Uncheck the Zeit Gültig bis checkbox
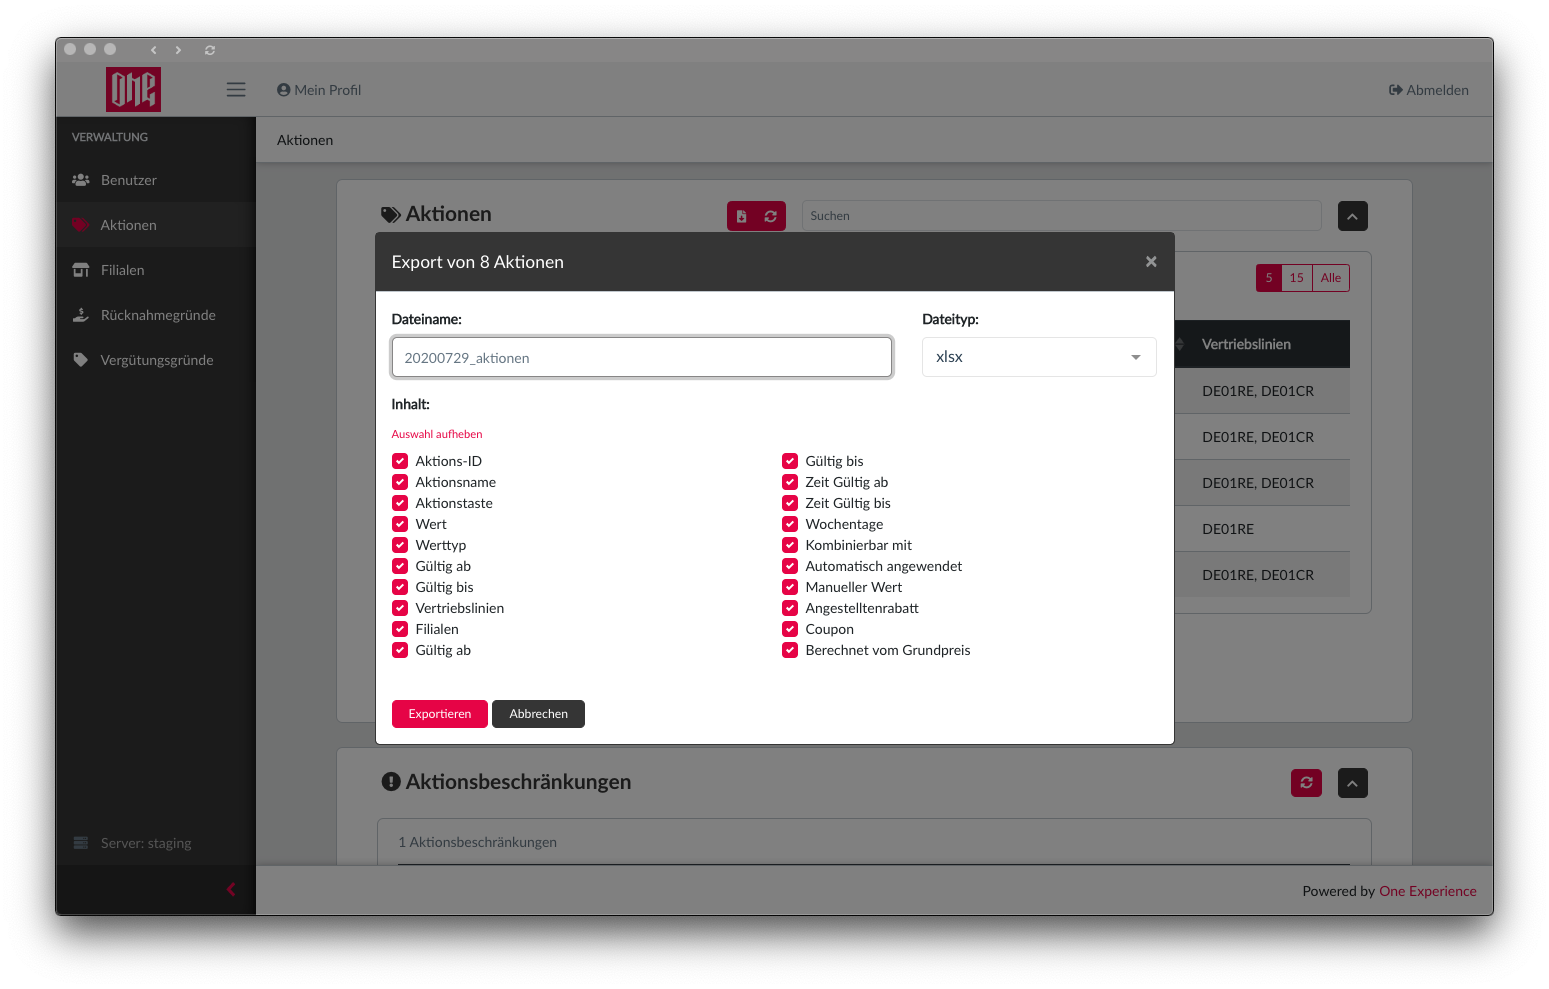This screenshot has width=1549, height=989. click(790, 503)
